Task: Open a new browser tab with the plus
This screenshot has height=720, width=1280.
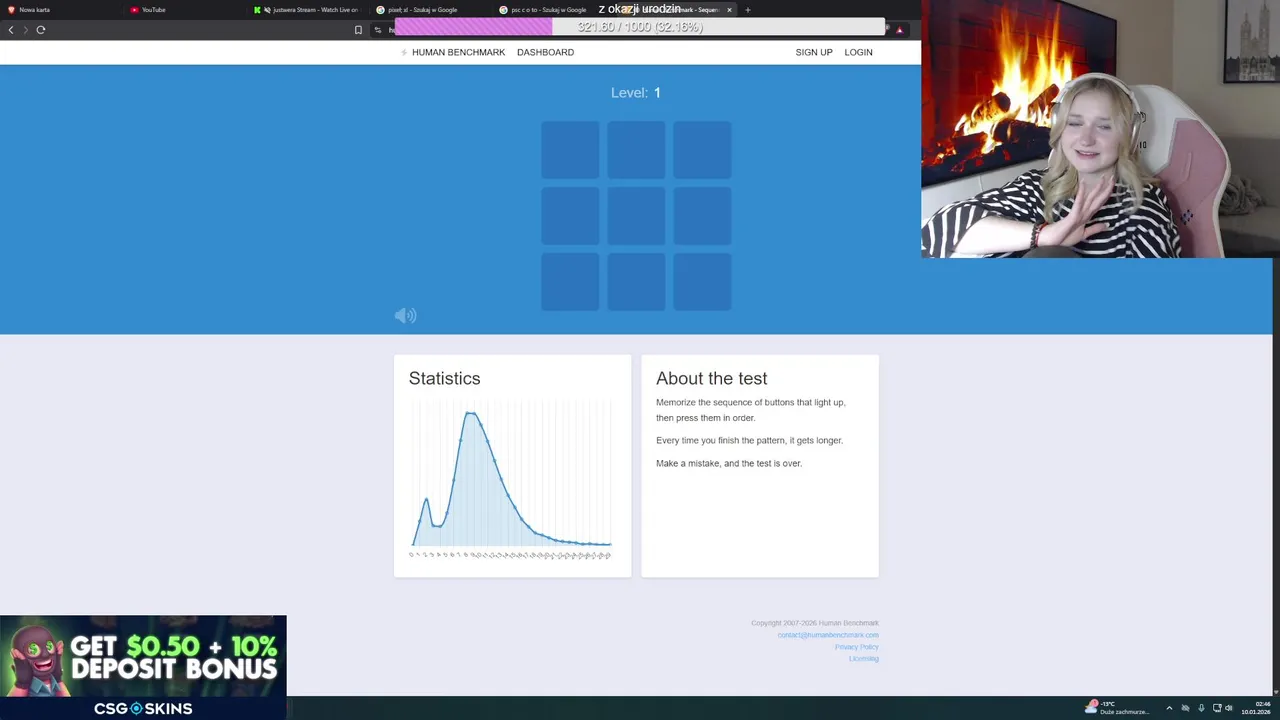Action: click(747, 10)
